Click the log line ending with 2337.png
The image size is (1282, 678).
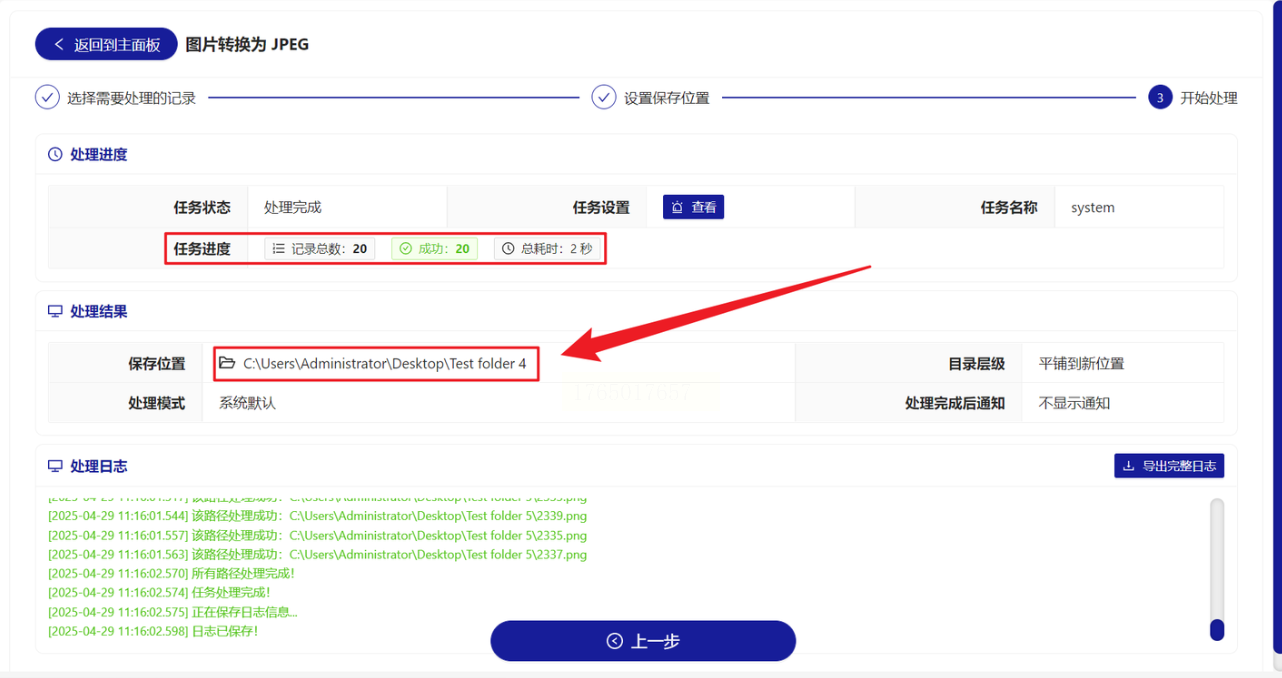click(x=317, y=554)
